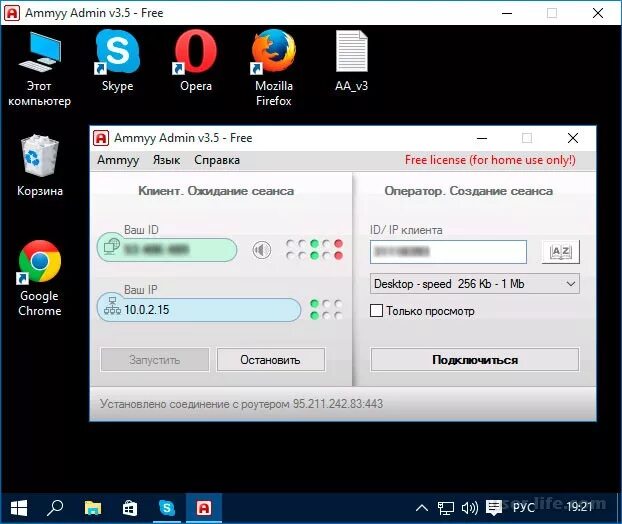
Task: Click the router connection status text
Action: click(241, 404)
